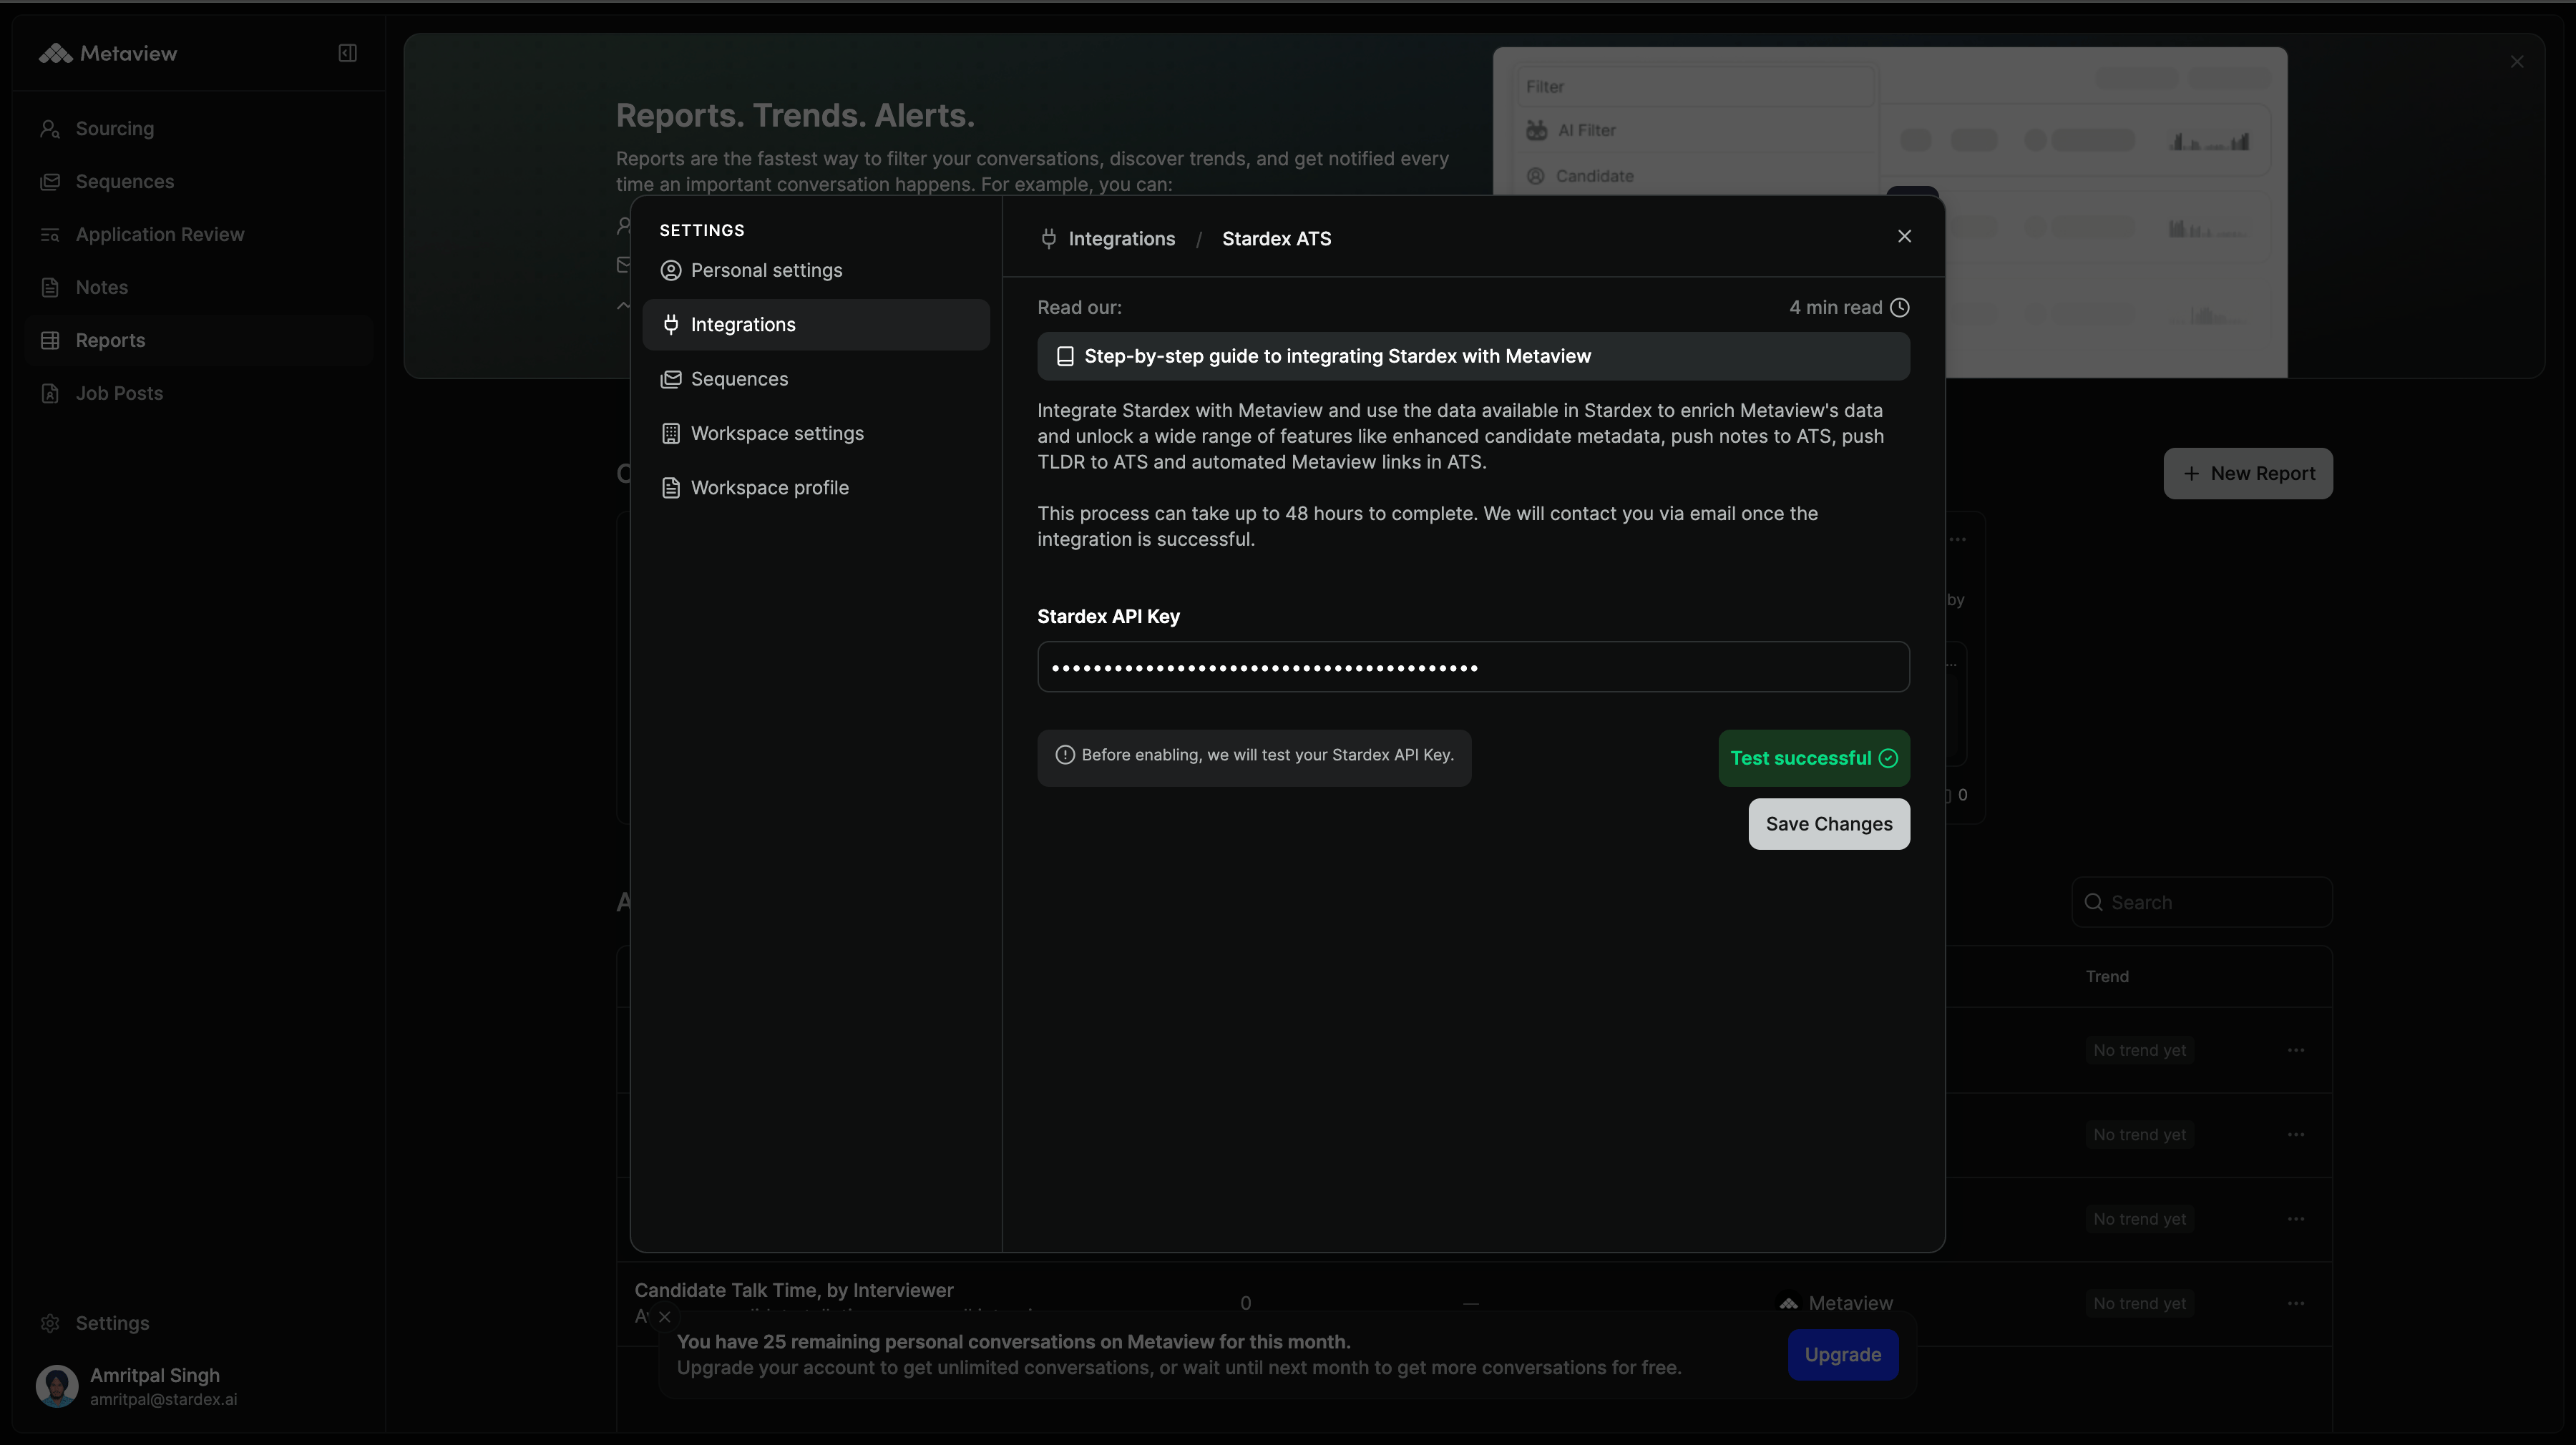Click the Stardex API Key field
Screen dimensions: 2576x1445
pyautogui.click(x=1472, y=667)
